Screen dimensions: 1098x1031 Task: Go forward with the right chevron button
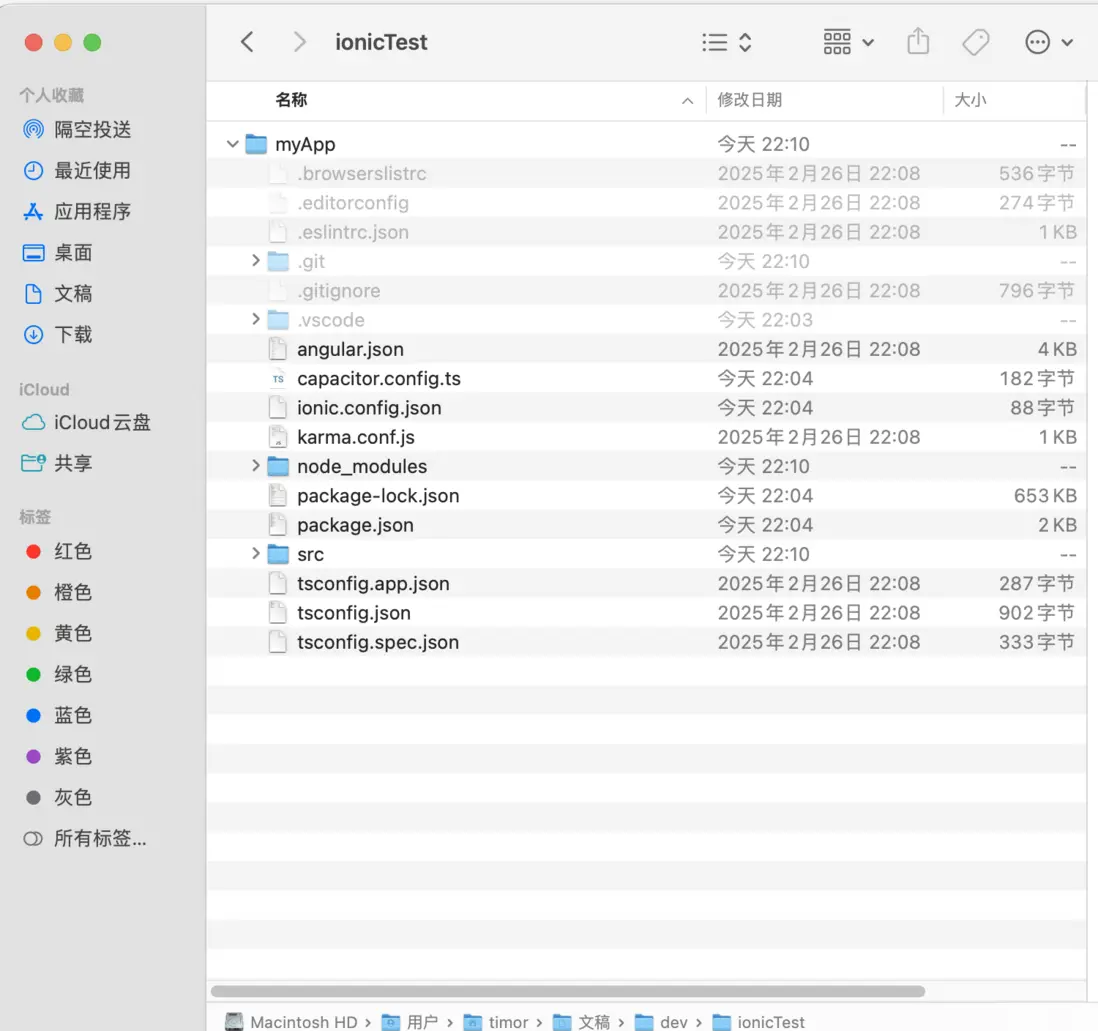pyautogui.click(x=299, y=42)
